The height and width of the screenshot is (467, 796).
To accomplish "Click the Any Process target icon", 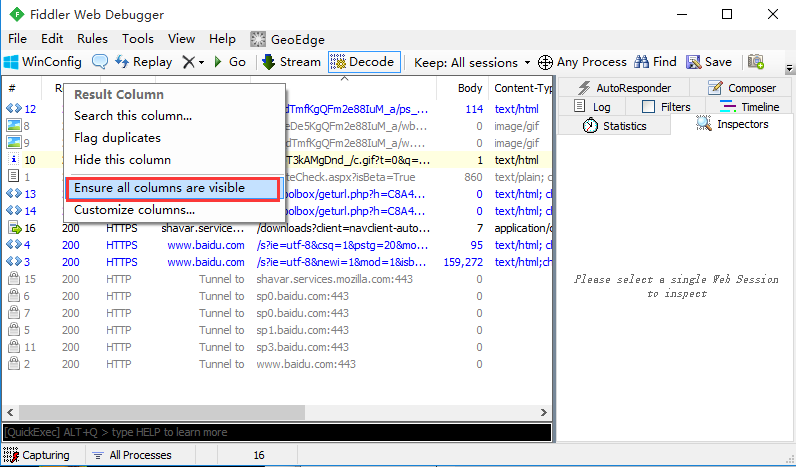I will 545,62.
